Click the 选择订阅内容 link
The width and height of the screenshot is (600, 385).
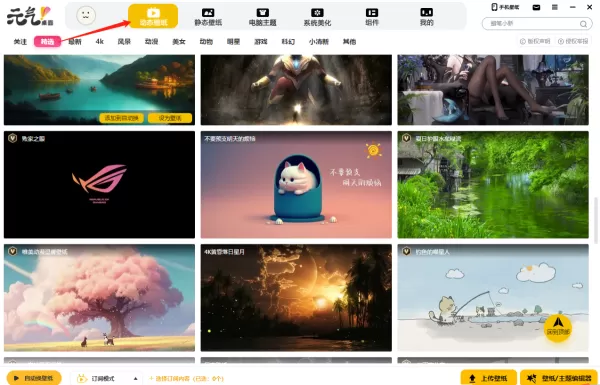click(186, 378)
